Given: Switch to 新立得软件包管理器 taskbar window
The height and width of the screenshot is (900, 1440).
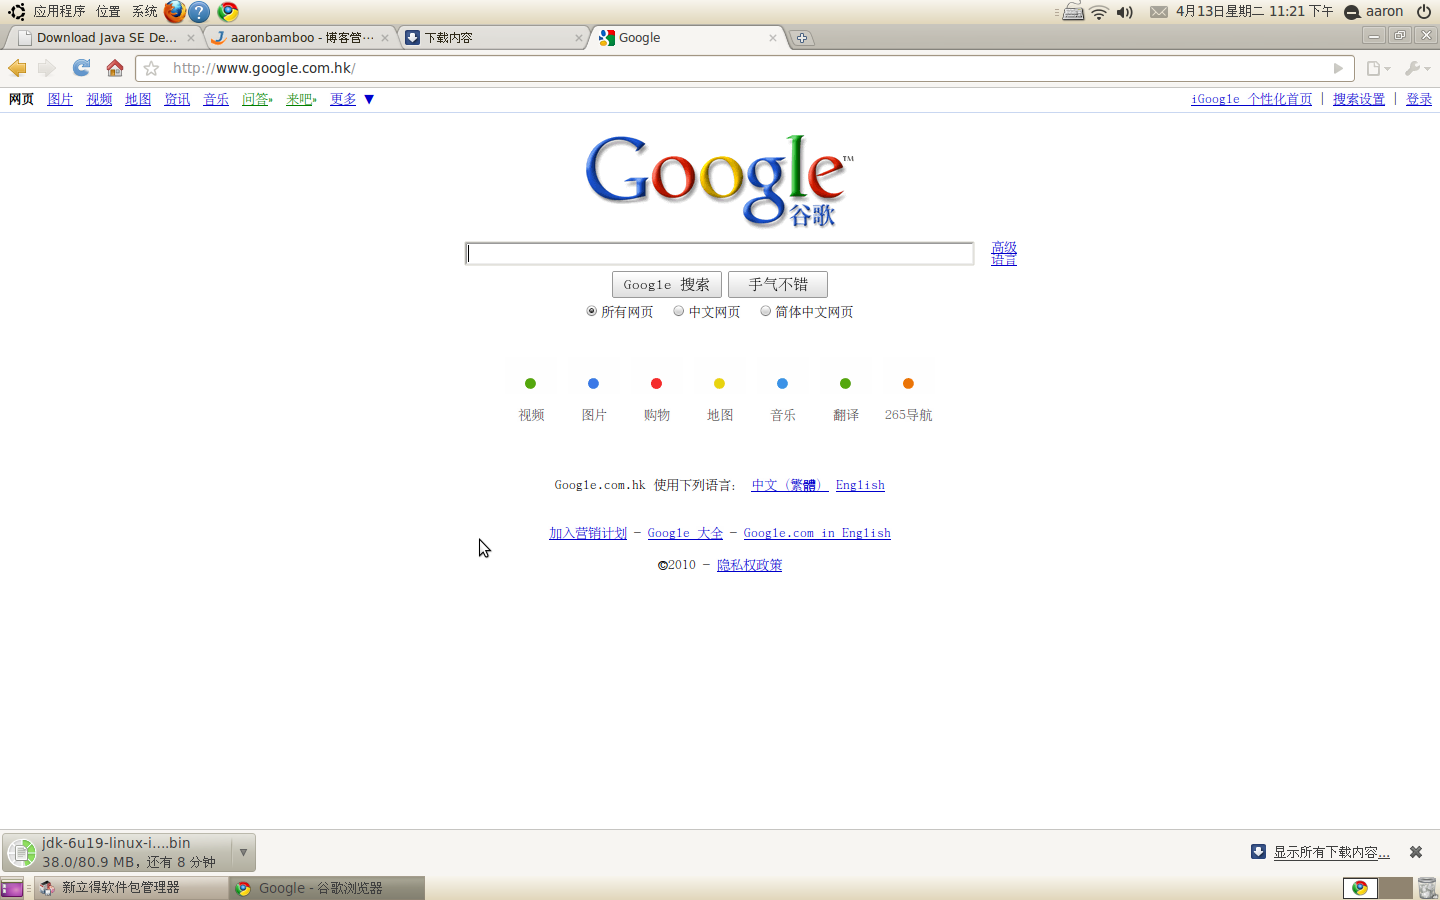Looking at the screenshot, I should (x=131, y=888).
